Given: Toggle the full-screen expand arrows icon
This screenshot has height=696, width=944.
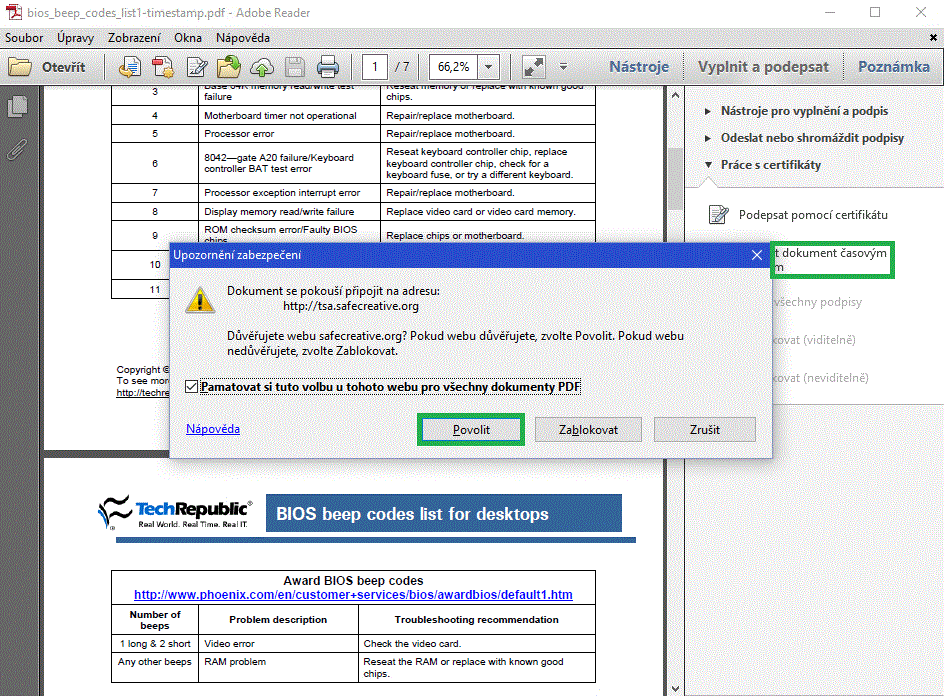Looking at the screenshot, I should pos(534,67).
